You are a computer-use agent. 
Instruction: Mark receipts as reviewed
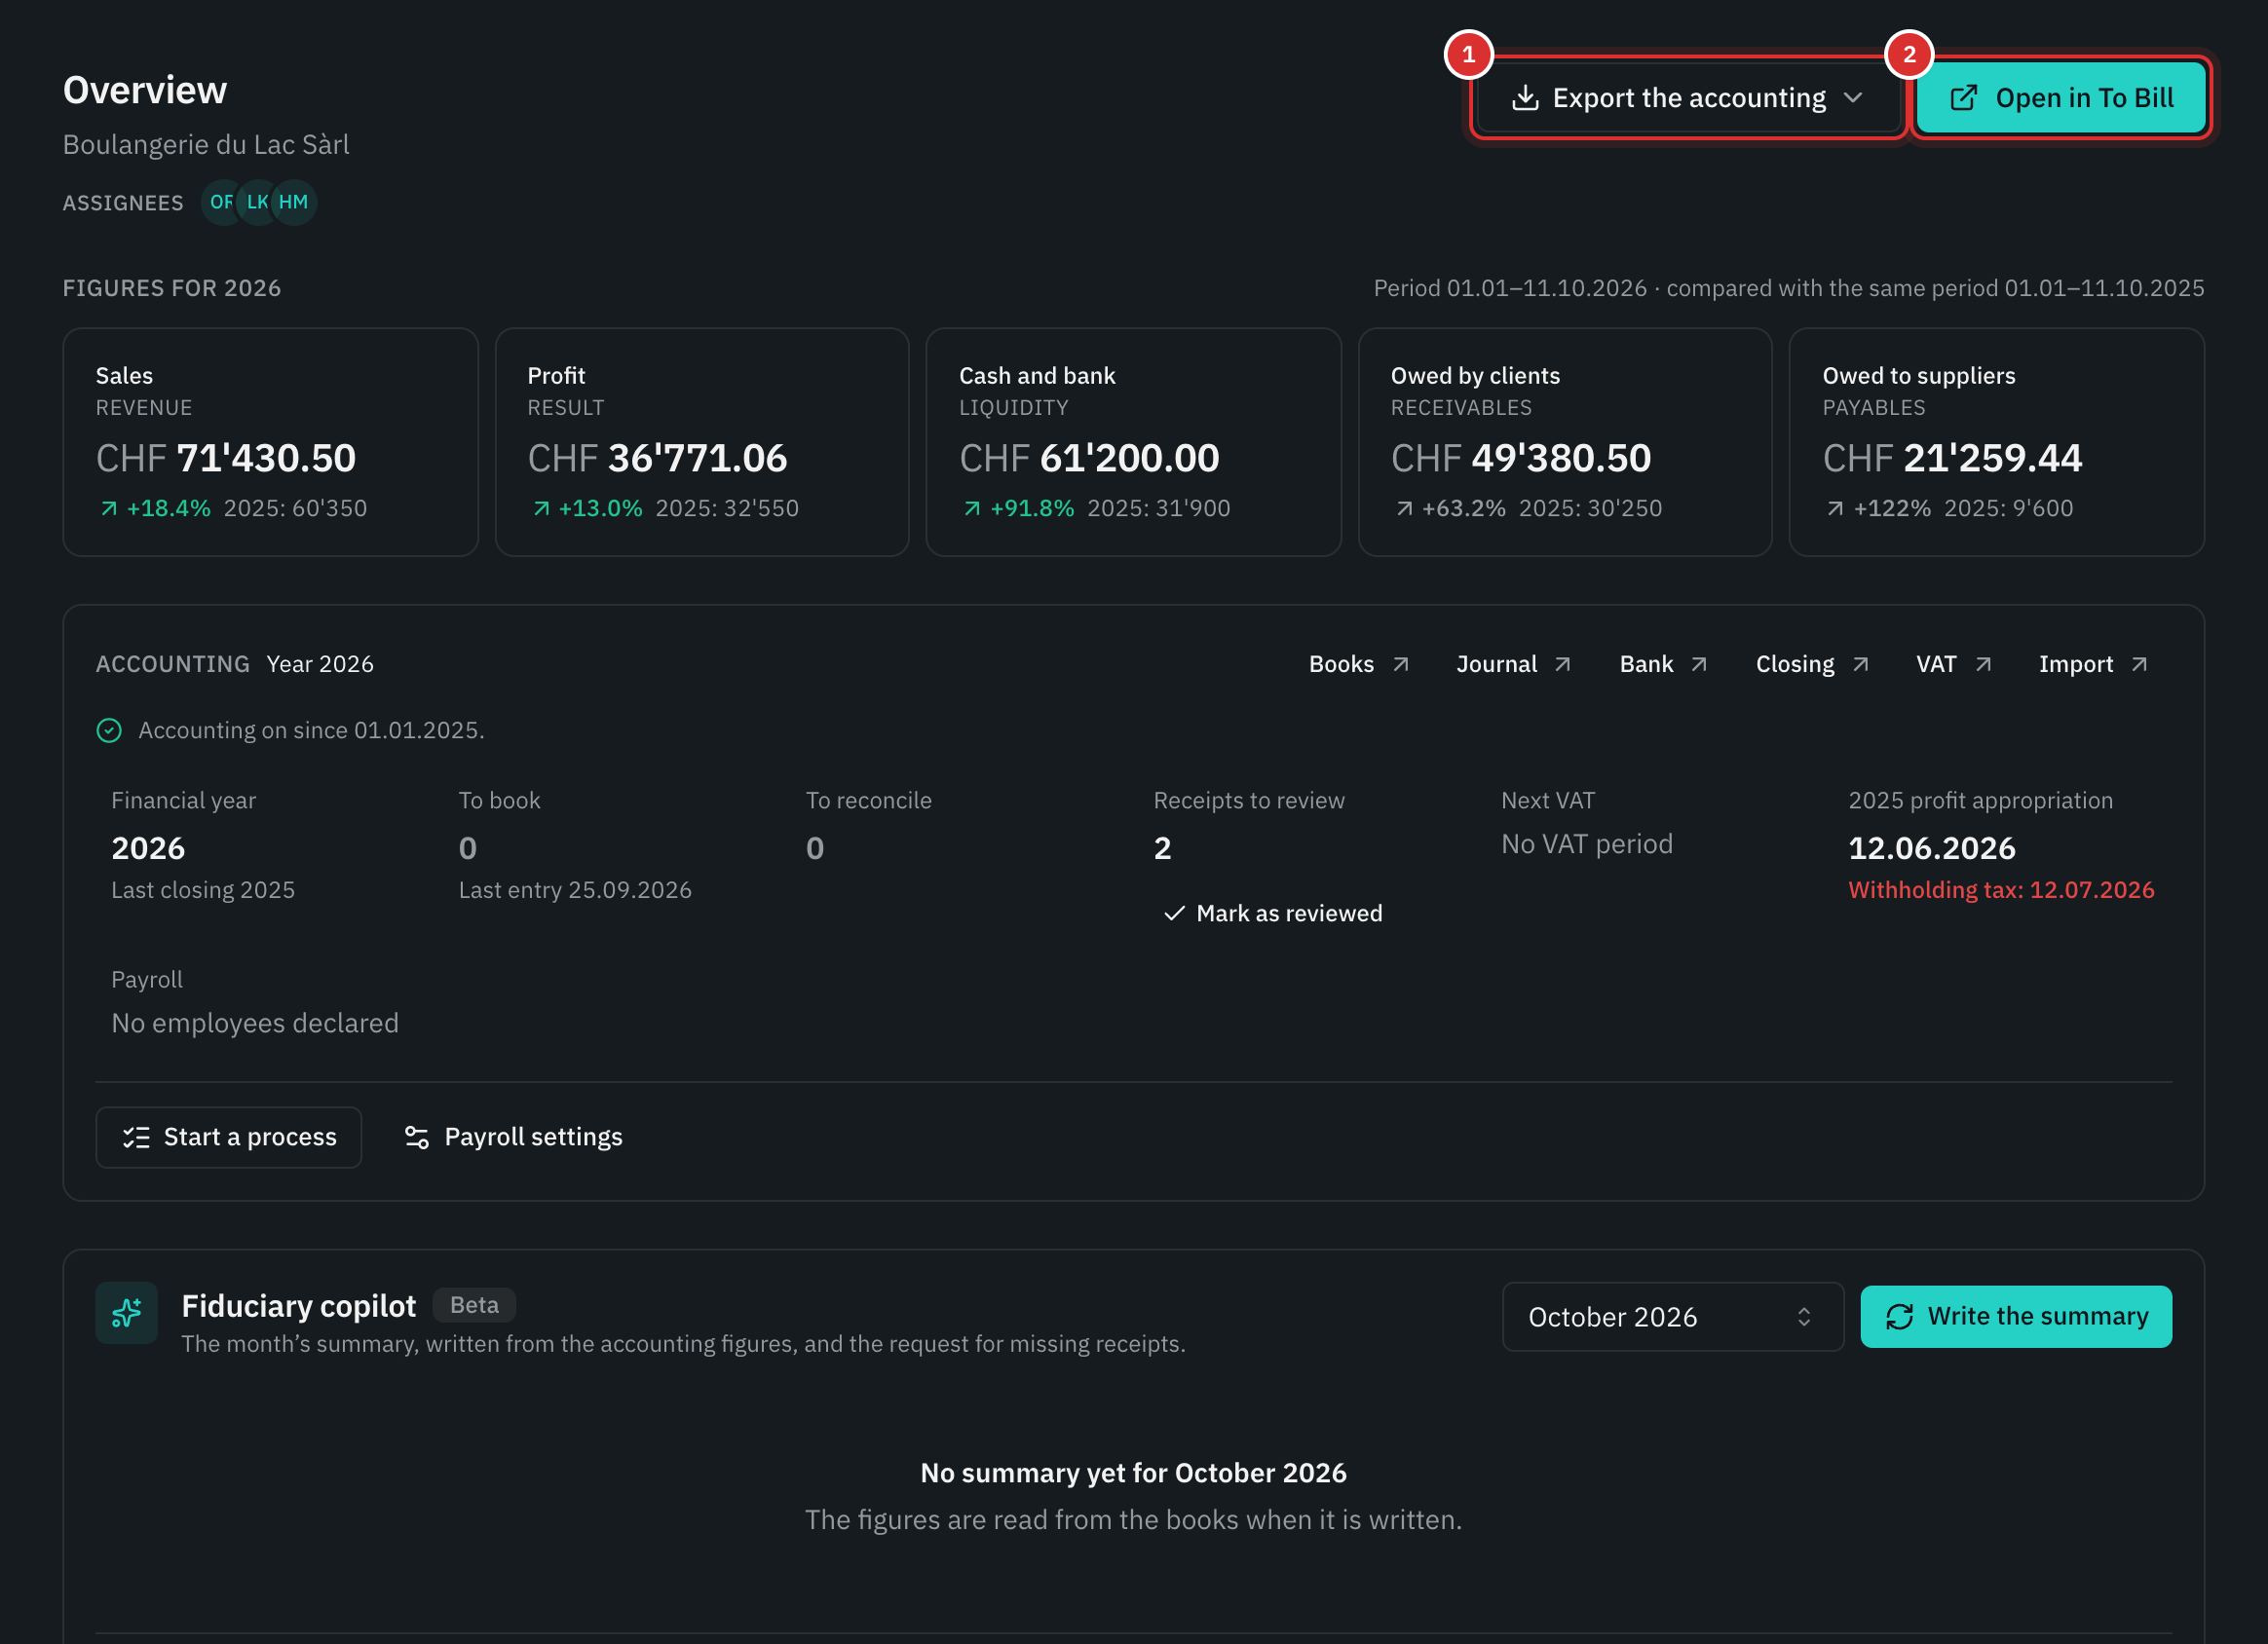[1272, 913]
